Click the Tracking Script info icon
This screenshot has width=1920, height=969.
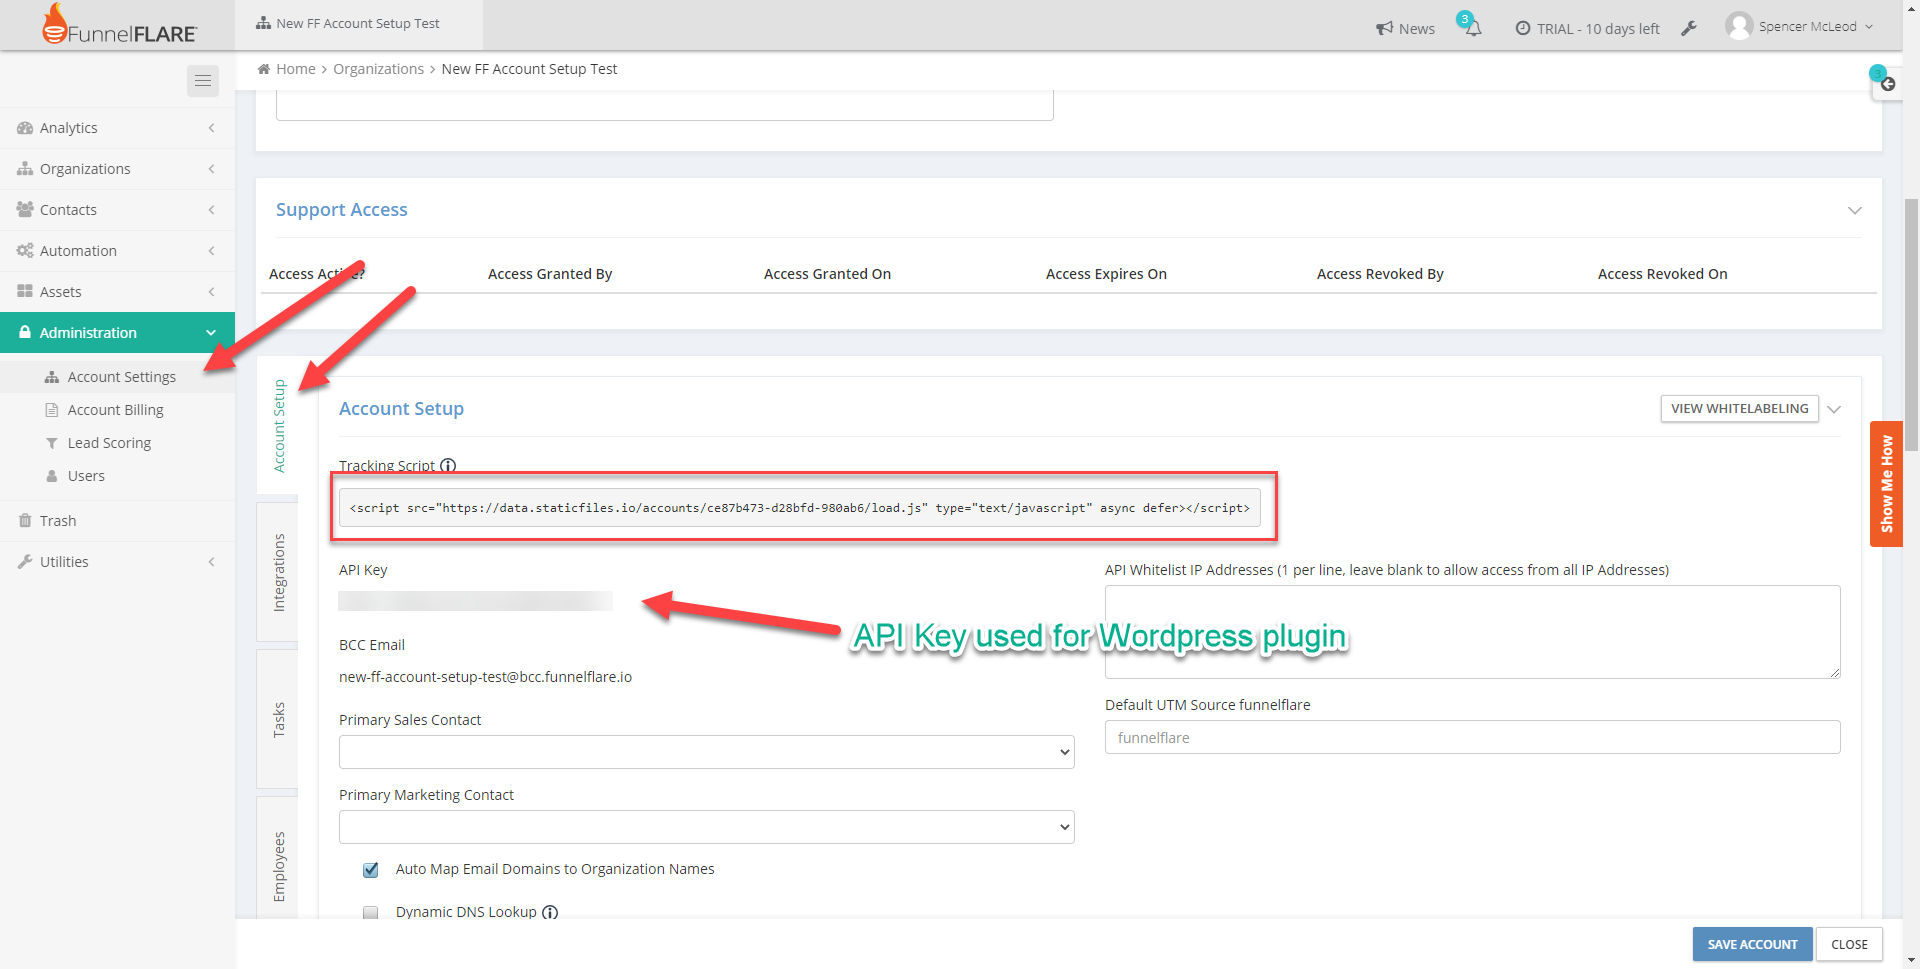coord(448,465)
